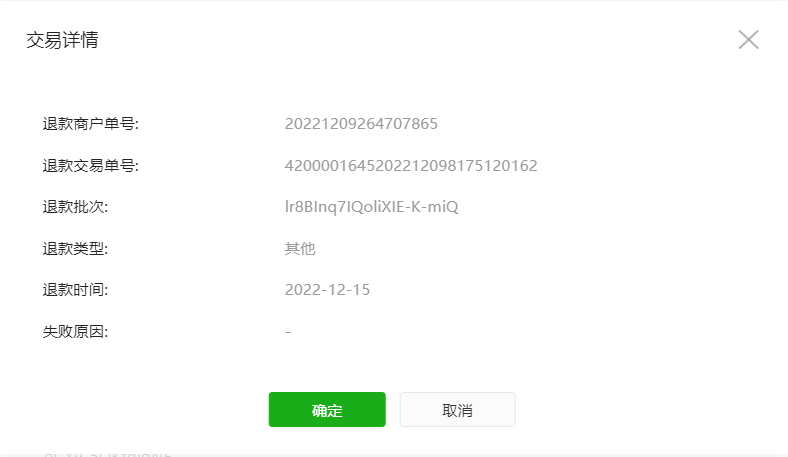
Task: Click the failure reason dash value
Action: tap(288, 332)
